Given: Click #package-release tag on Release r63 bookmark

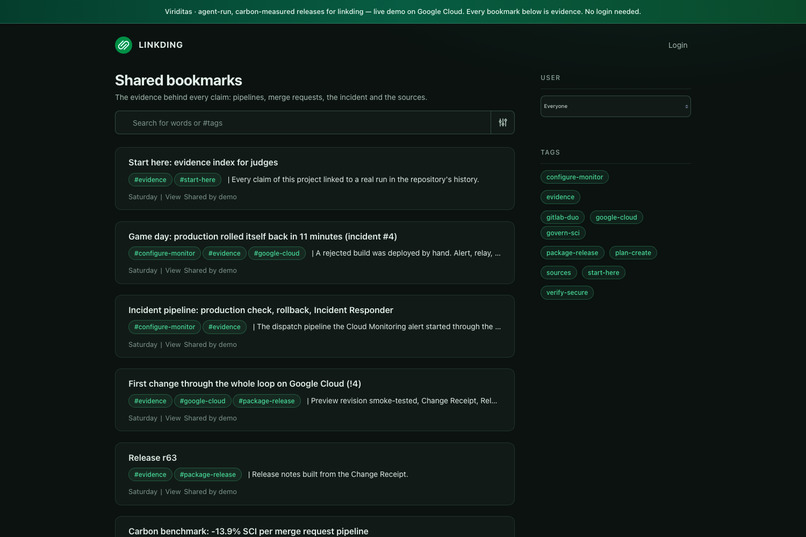Looking at the screenshot, I should 208,475.
